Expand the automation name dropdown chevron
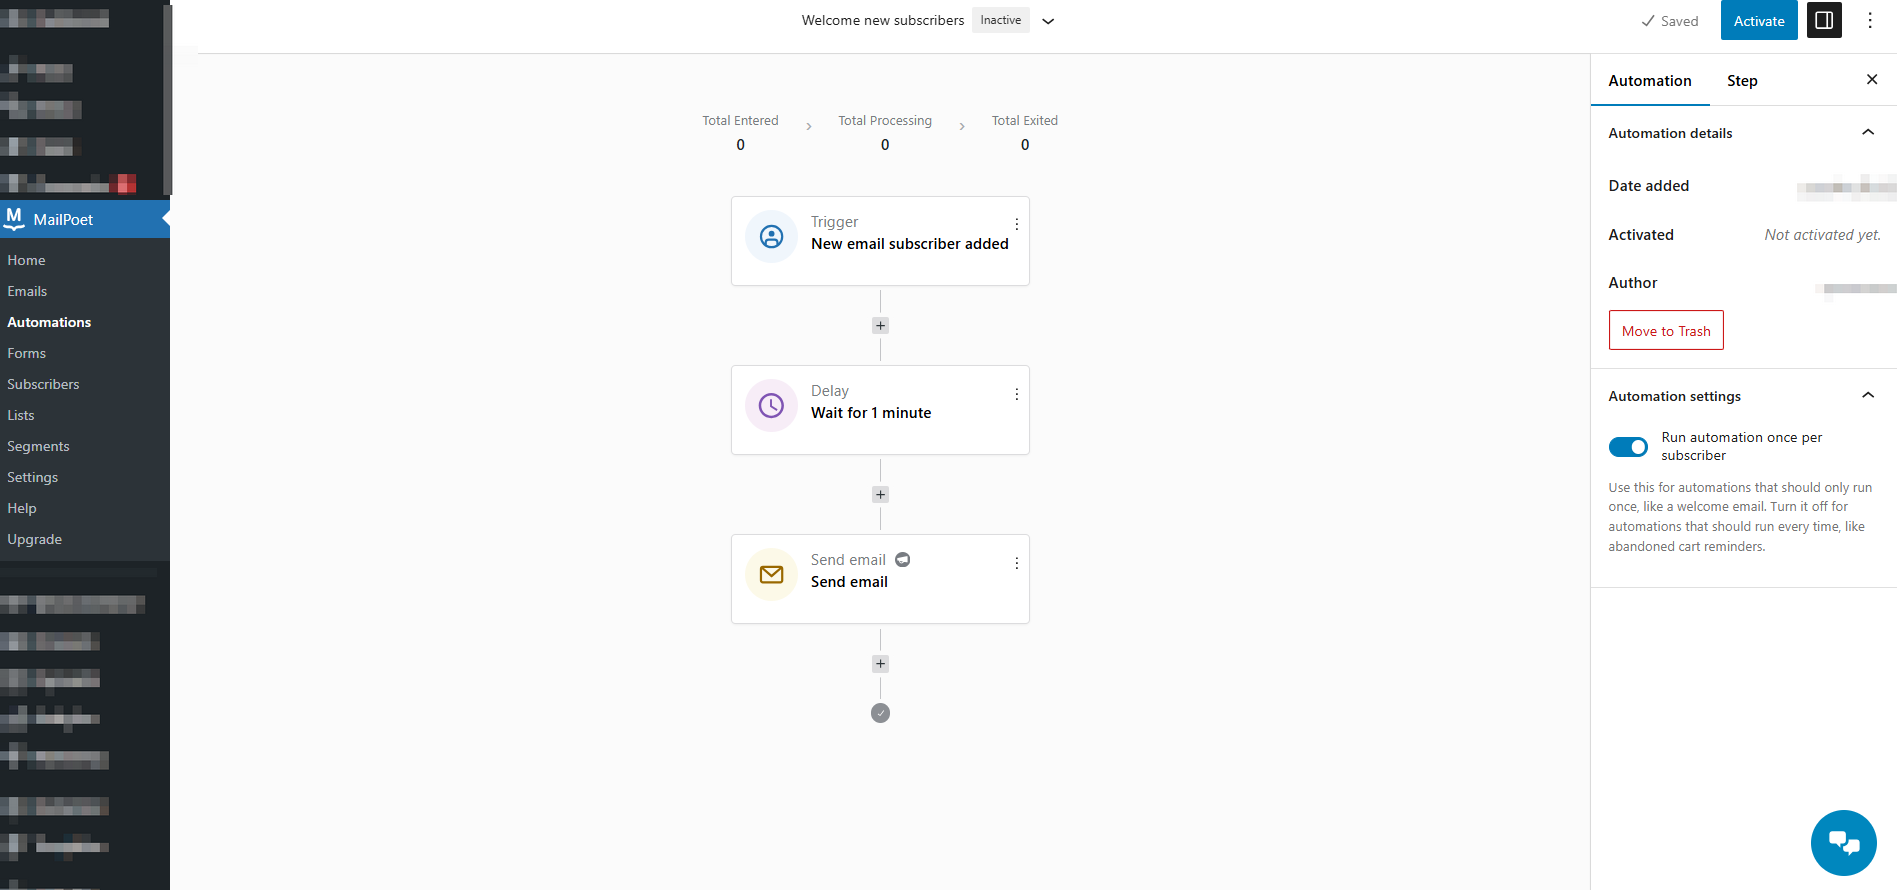The width and height of the screenshot is (1897, 890). [x=1048, y=21]
